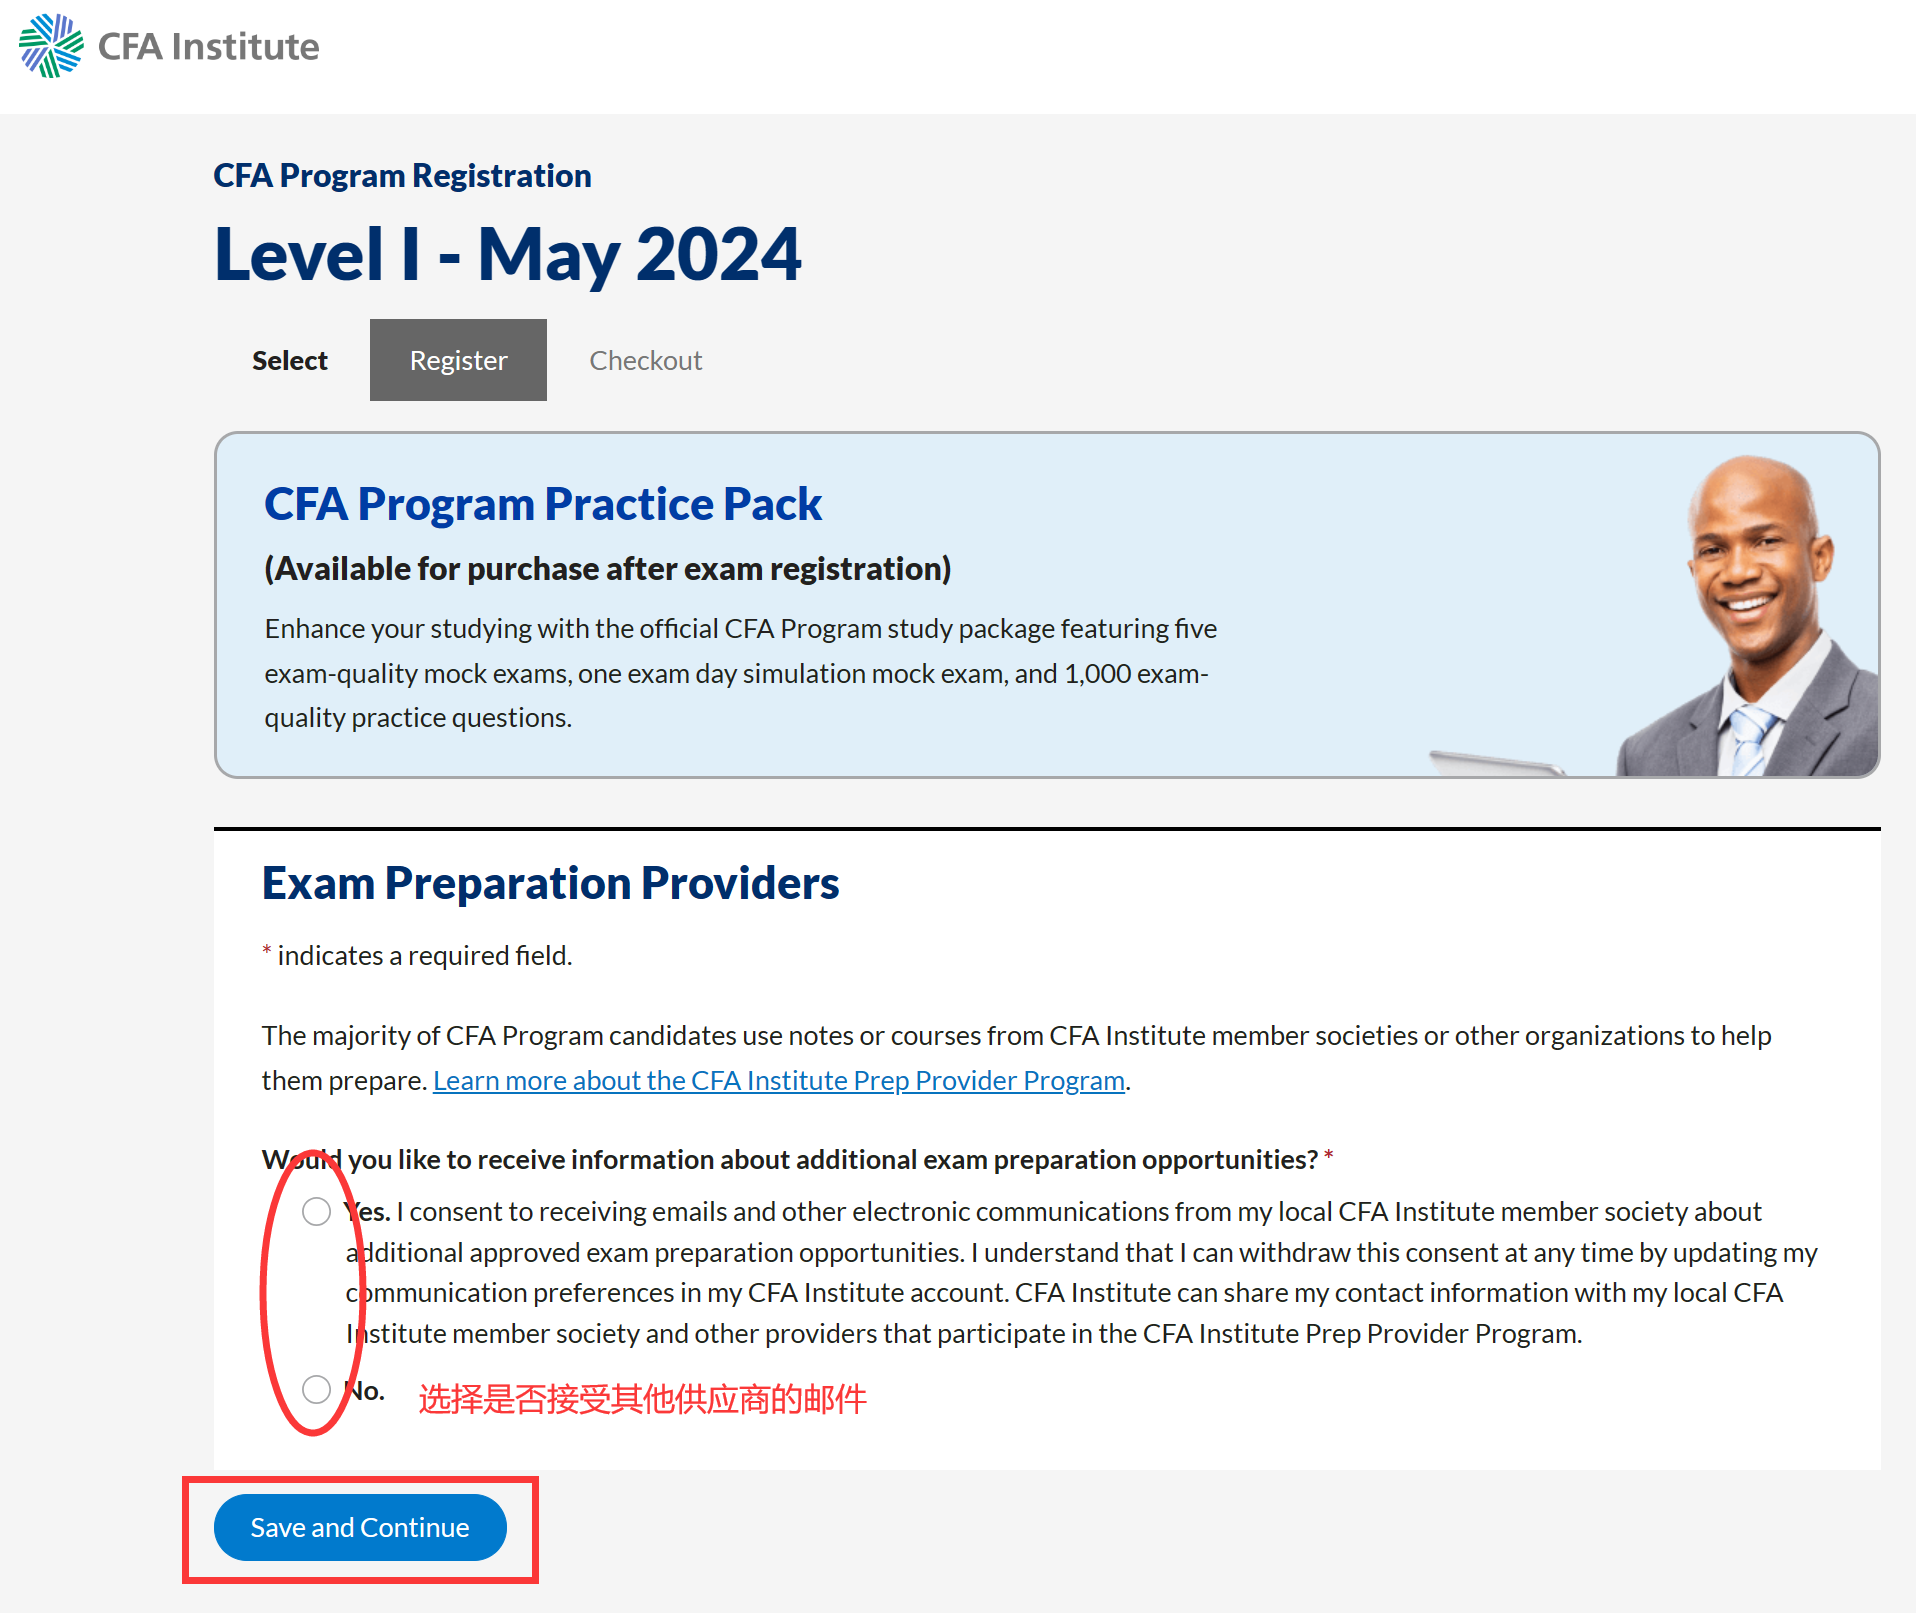Open the Register step tab
The height and width of the screenshot is (1613, 1916).
tap(458, 360)
